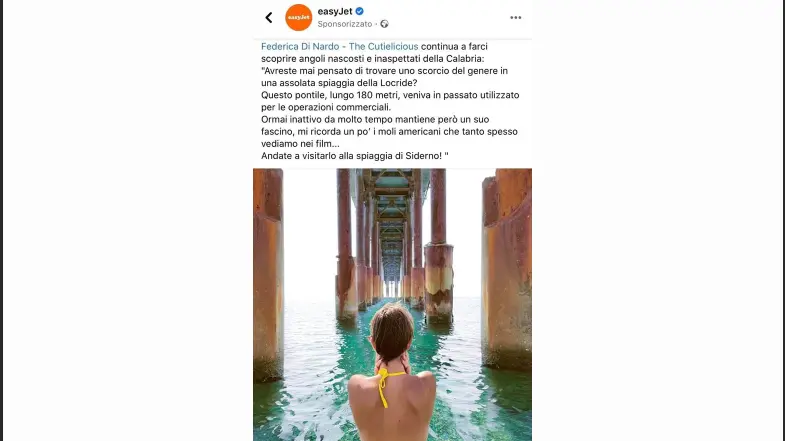Open the pier photo in full view
The height and width of the screenshot is (441, 785).
pyautogui.click(x=392, y=304)
